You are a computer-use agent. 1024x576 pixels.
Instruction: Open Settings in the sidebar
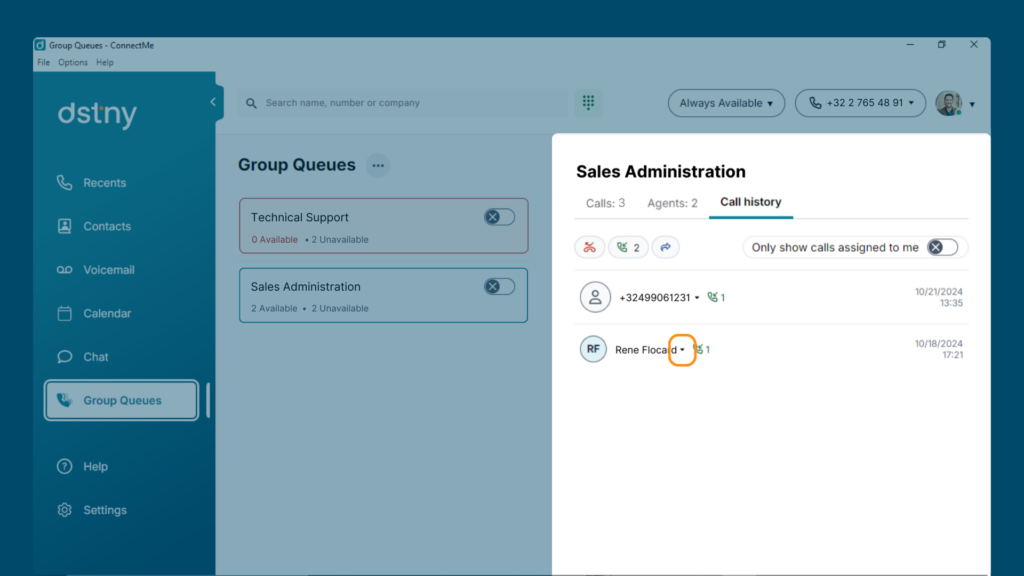pyautogui.click(x=92, y=510)
